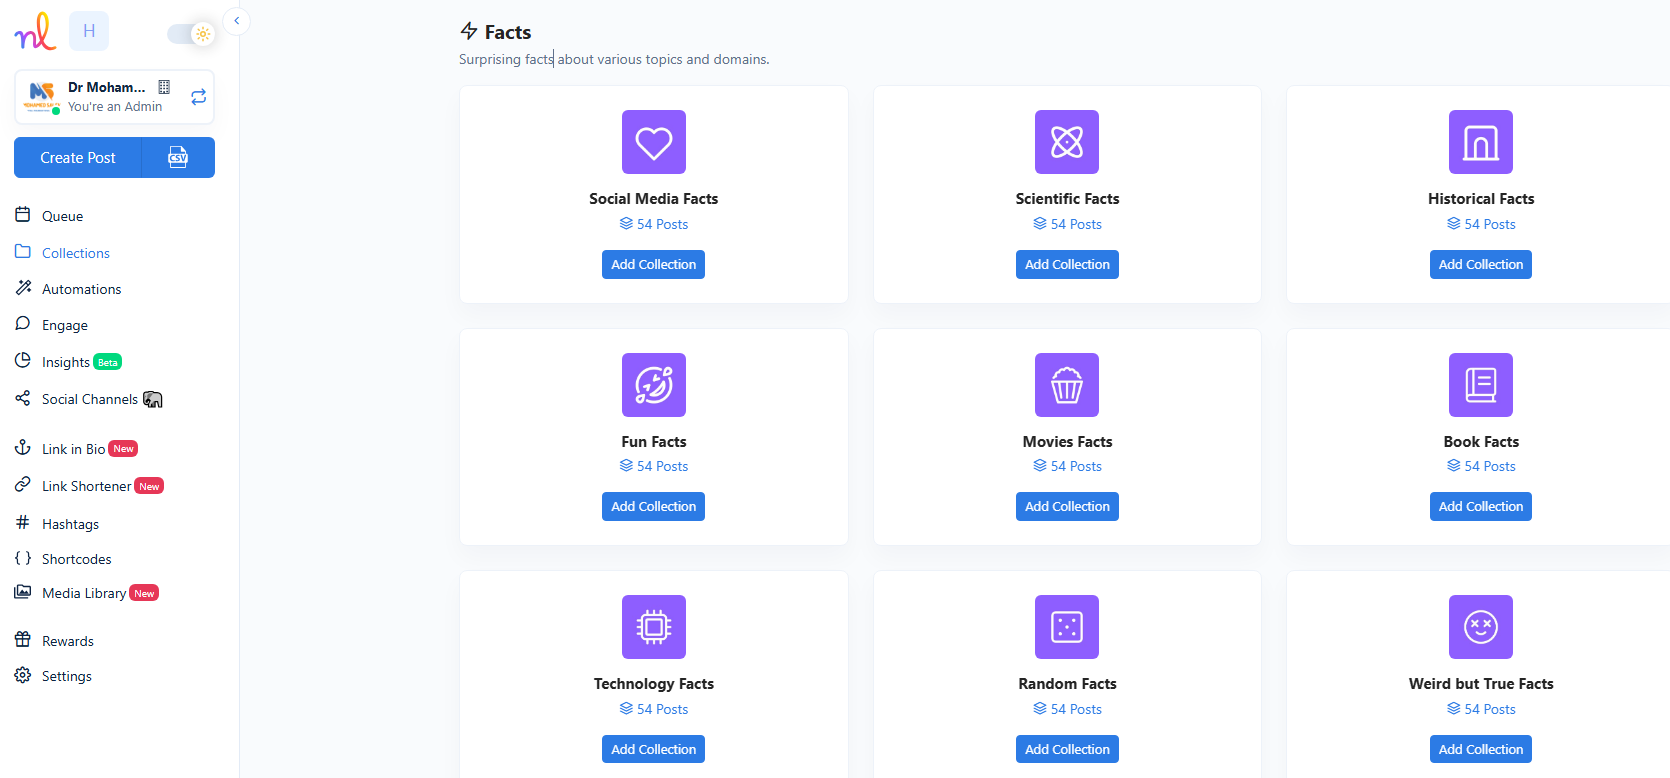Click the Movies Facts popcorn icon
Viewport: 1670px width, 778px height.
coord(1067,385)
